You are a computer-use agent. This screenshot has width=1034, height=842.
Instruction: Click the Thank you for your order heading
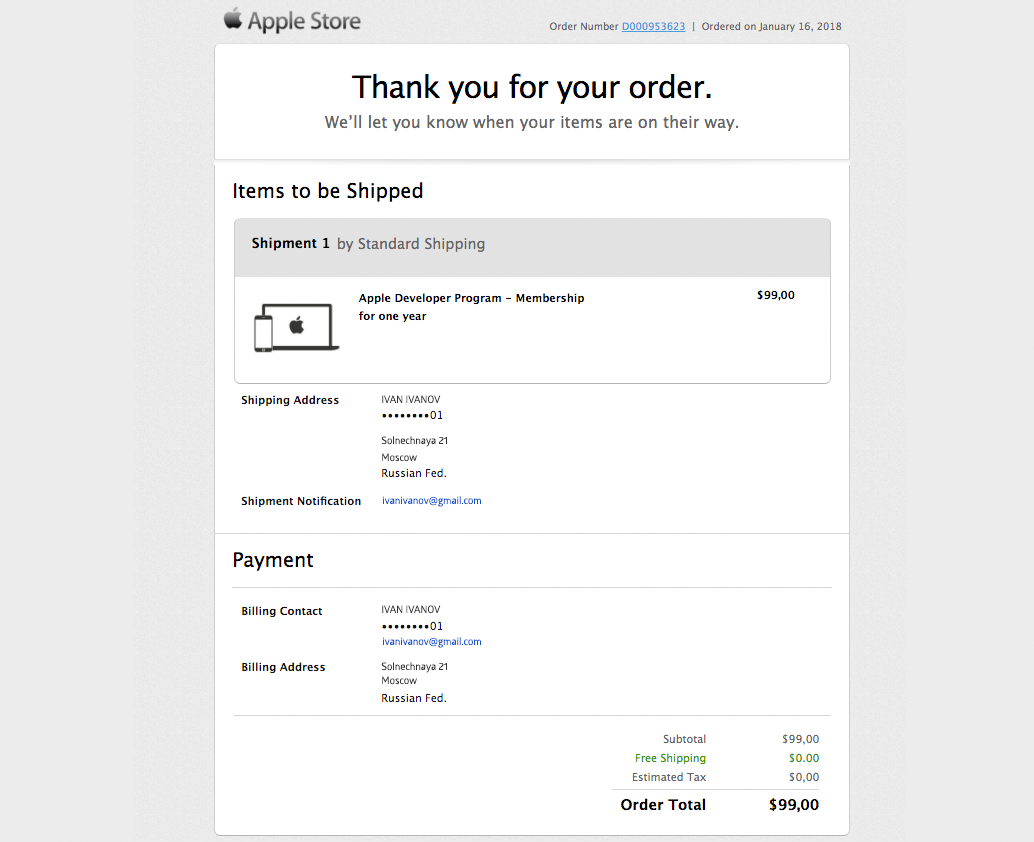pos(532,87)
